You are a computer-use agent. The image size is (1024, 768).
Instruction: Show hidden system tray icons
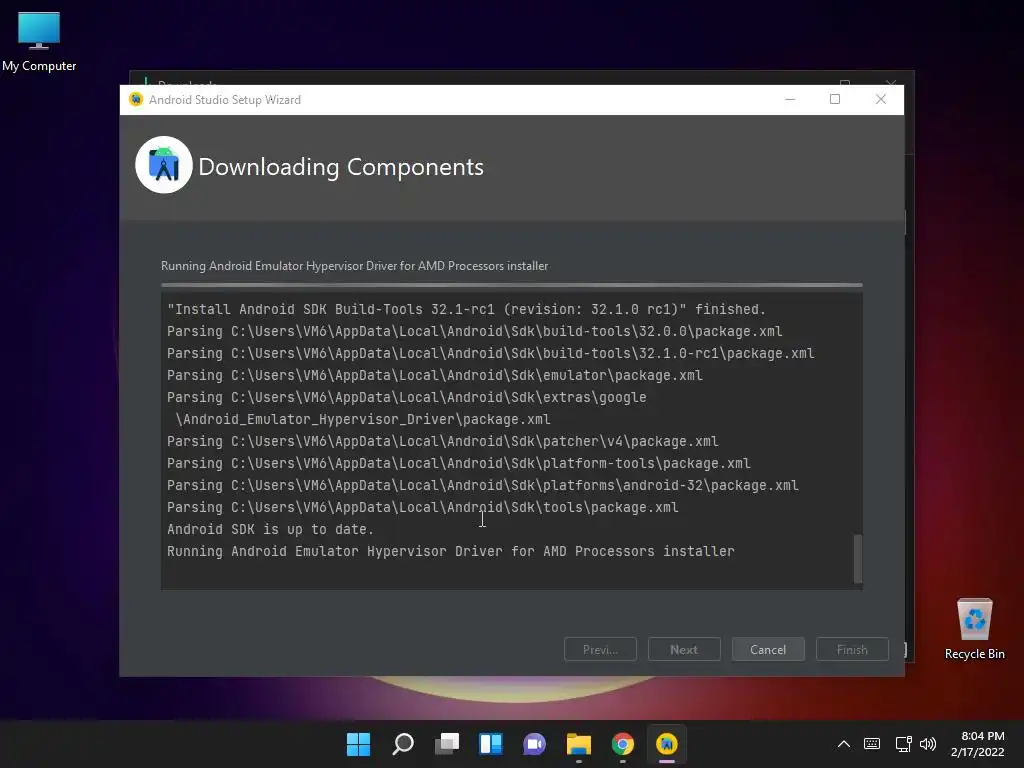coord(844,744)
